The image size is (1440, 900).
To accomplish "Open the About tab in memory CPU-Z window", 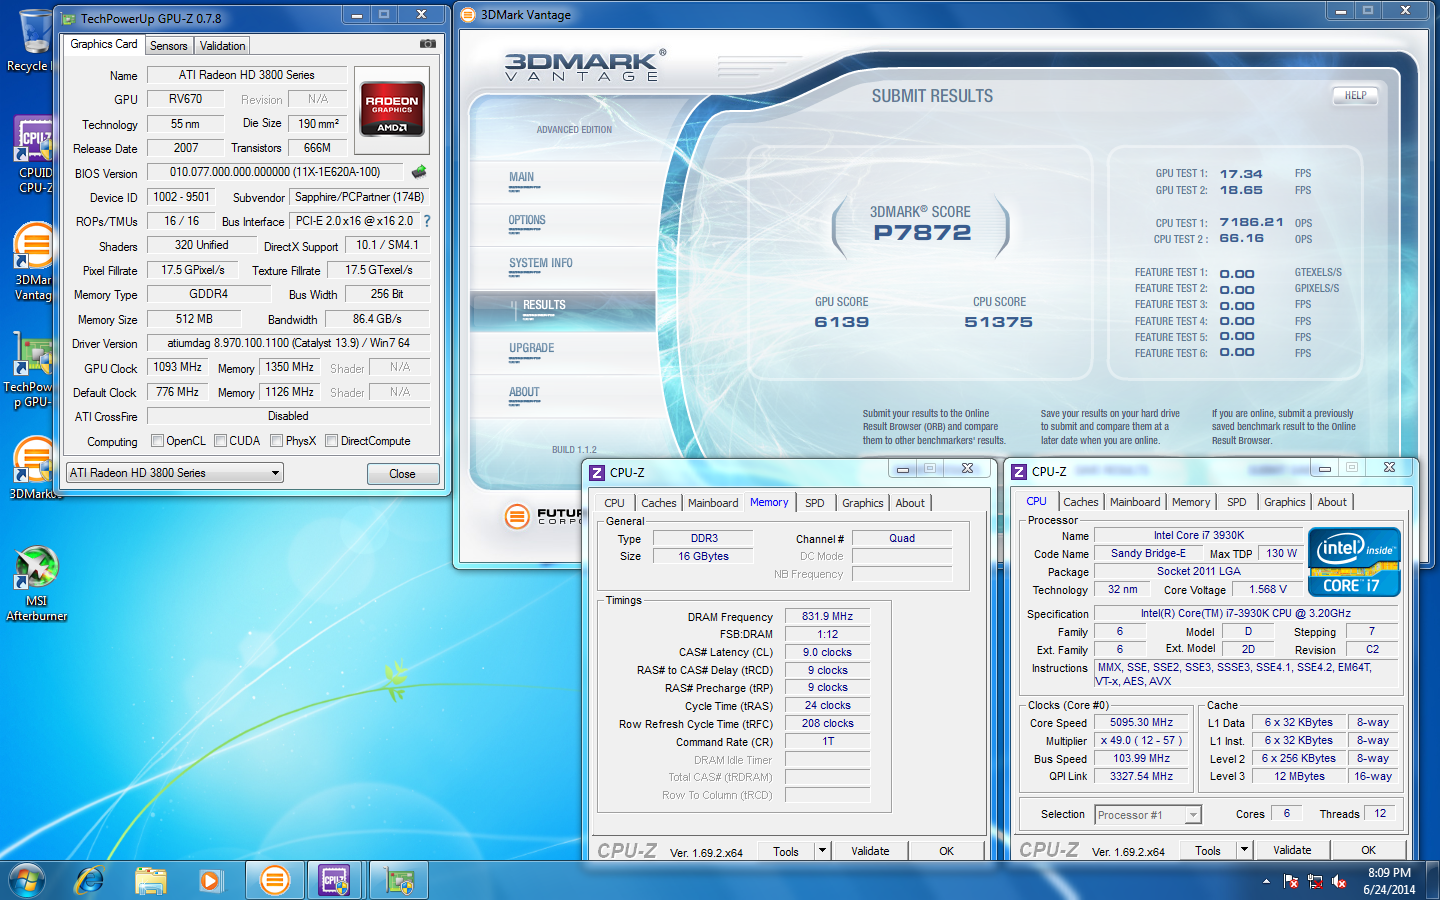I will pyautogui.click(x=910, y=503).
